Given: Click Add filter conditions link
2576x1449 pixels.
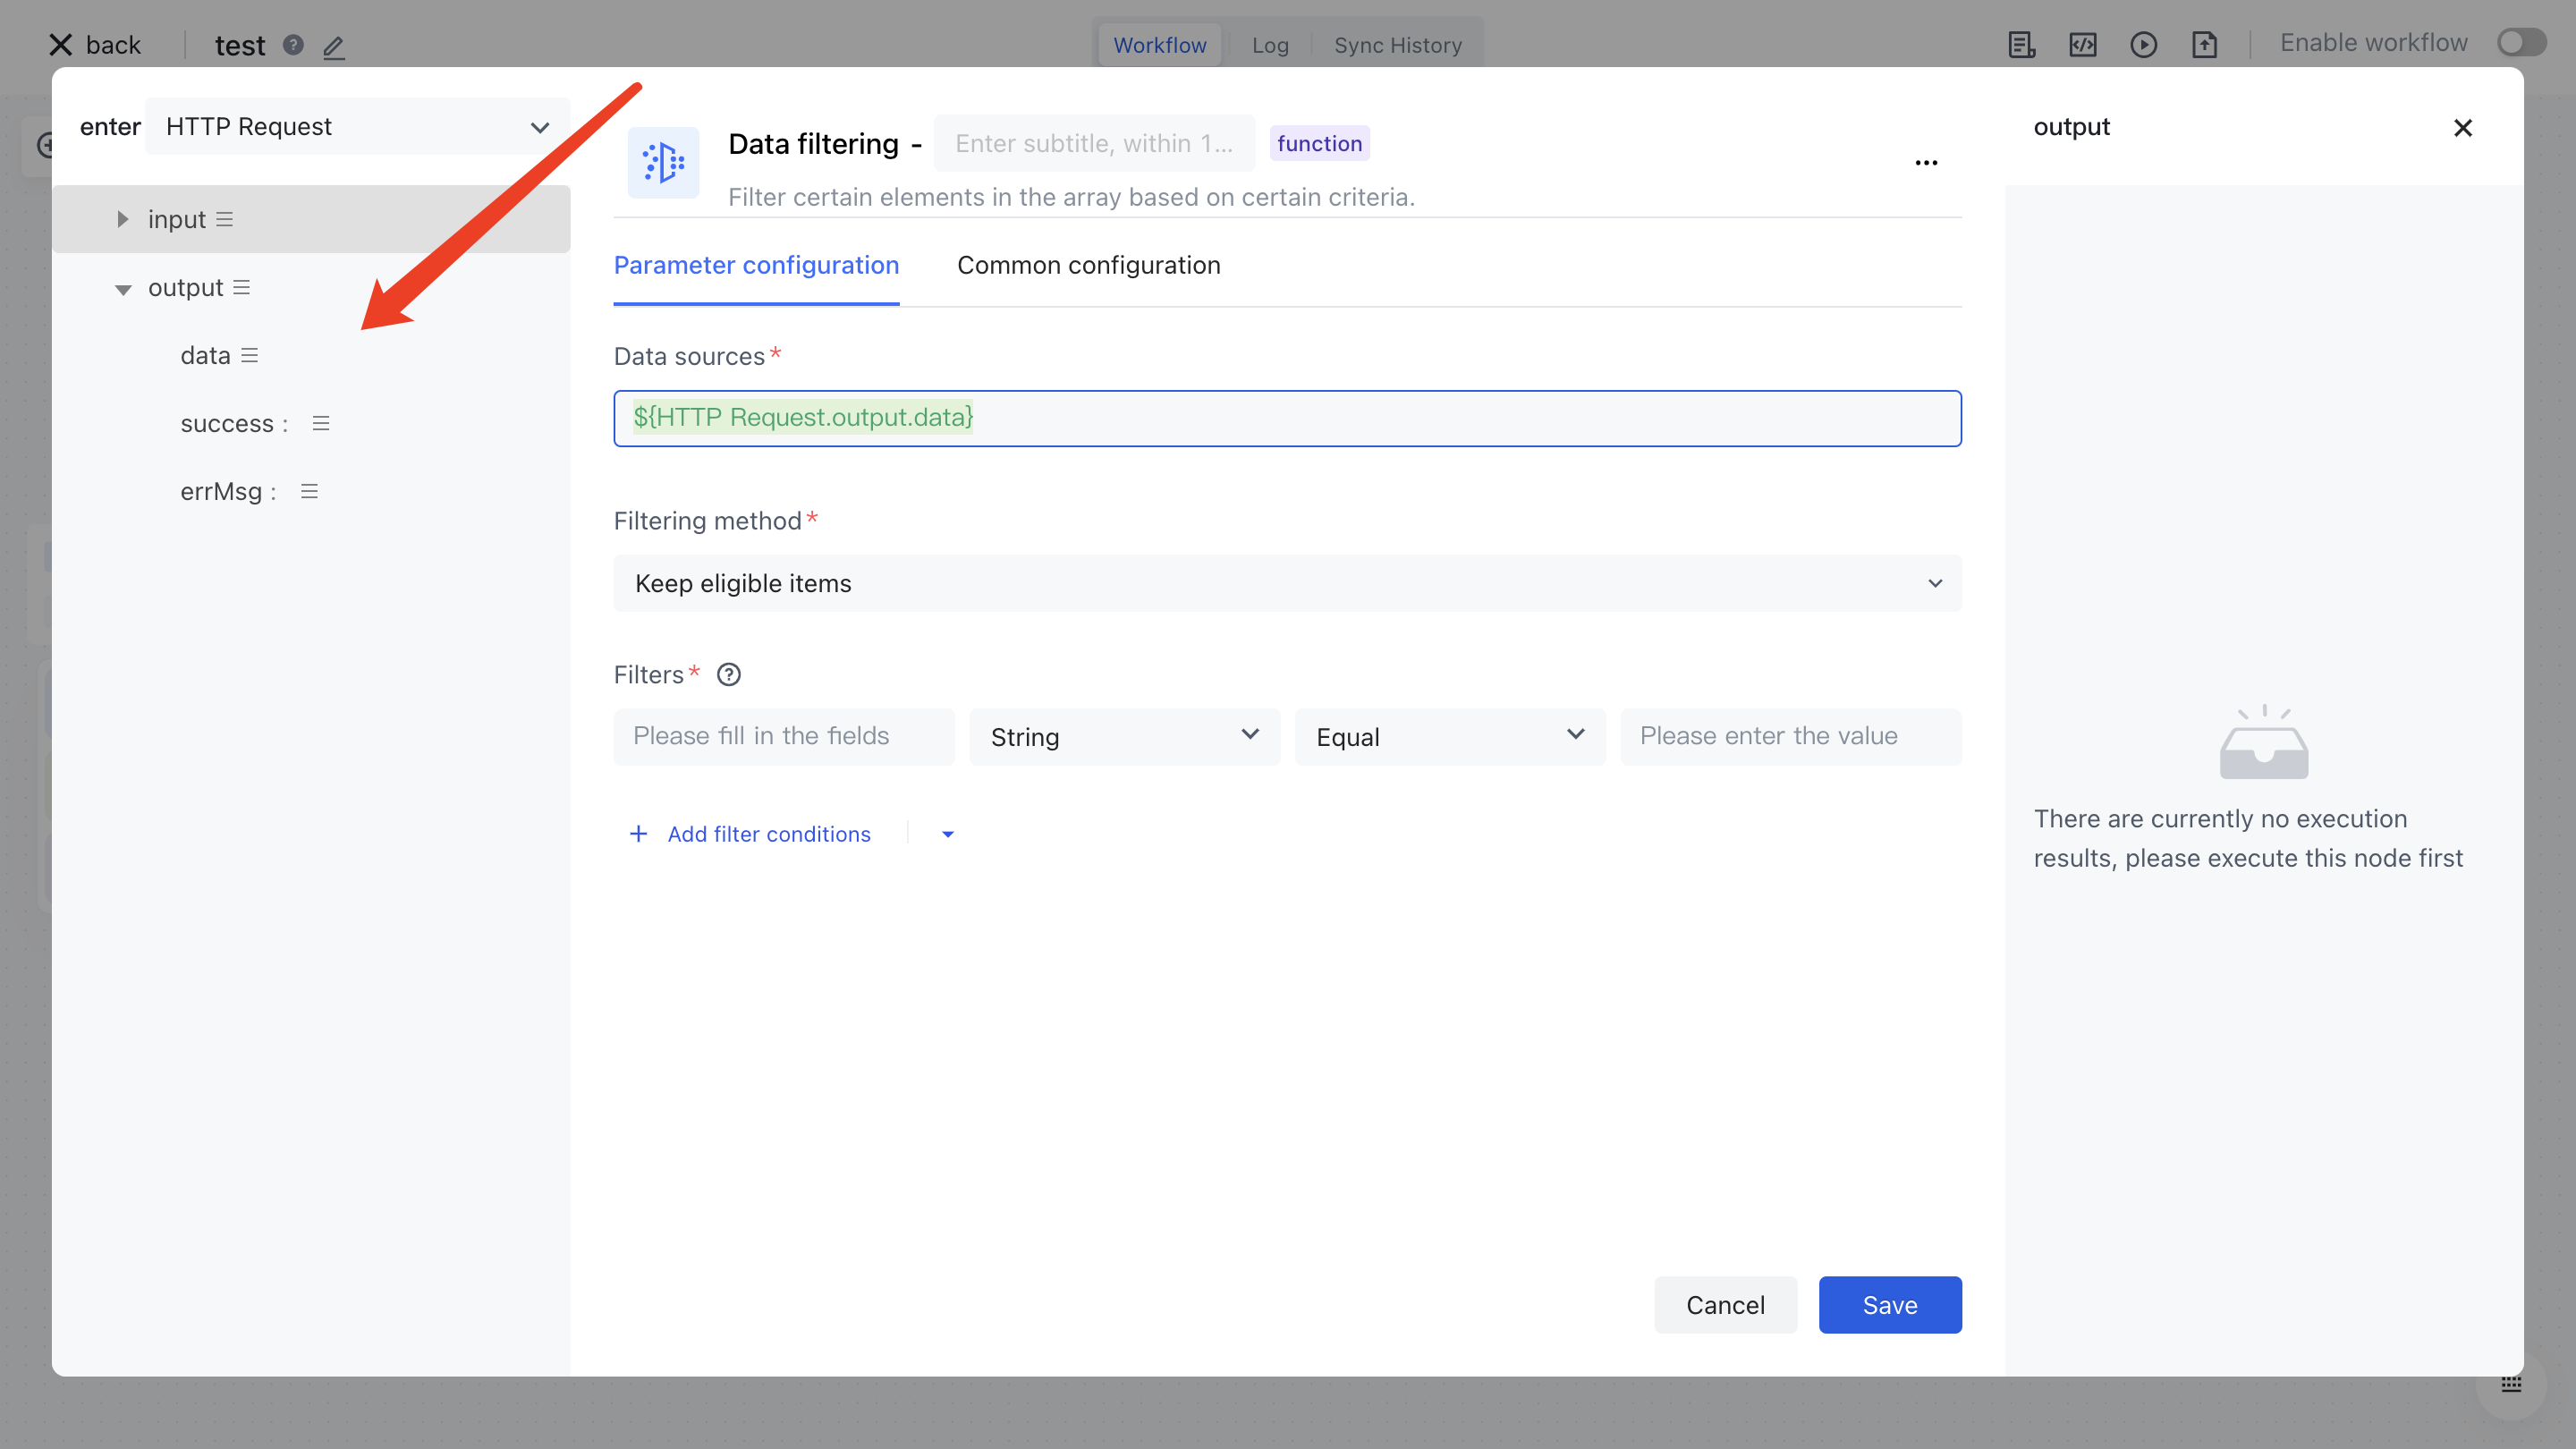Looking at the screenshot, I should 768,834.
